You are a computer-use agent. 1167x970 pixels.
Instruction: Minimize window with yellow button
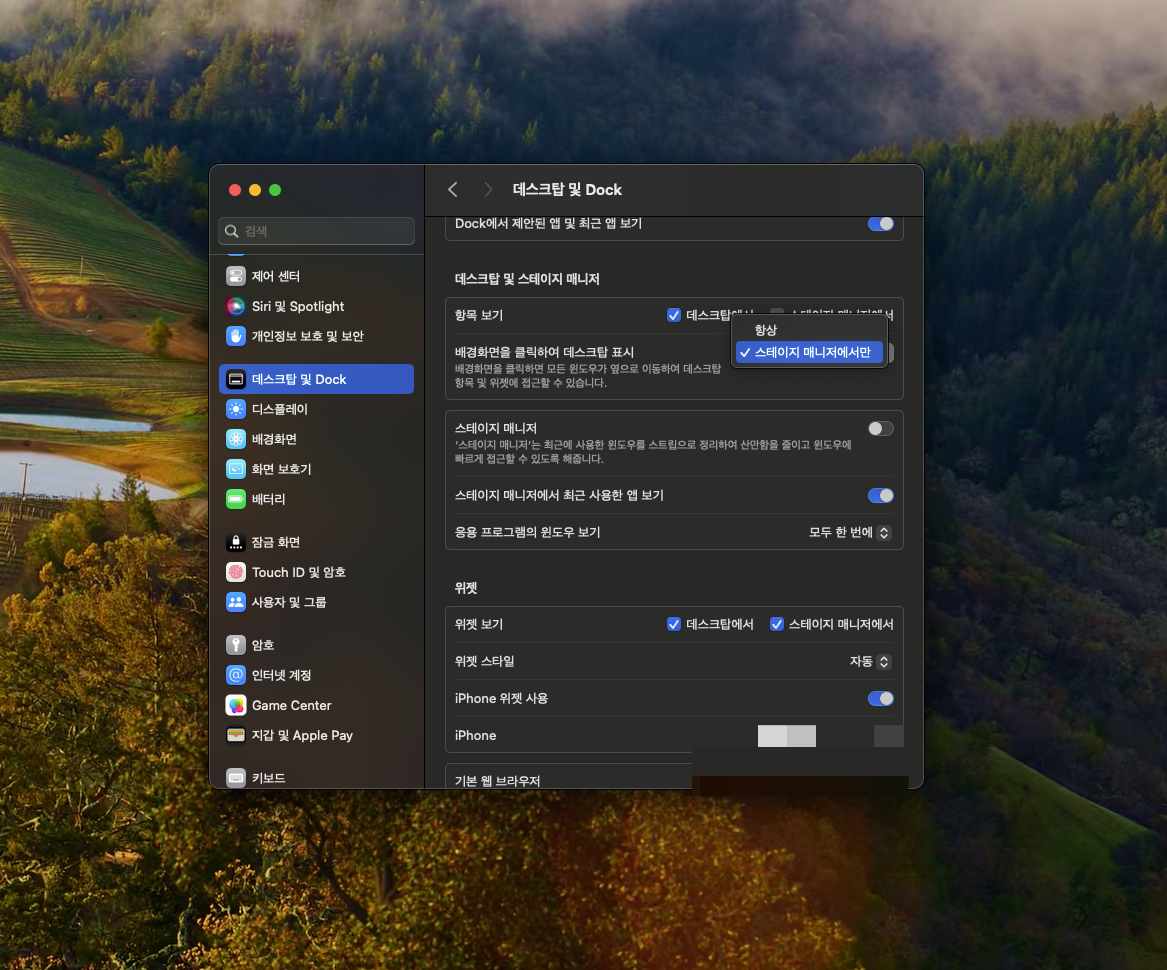[255, 190]
